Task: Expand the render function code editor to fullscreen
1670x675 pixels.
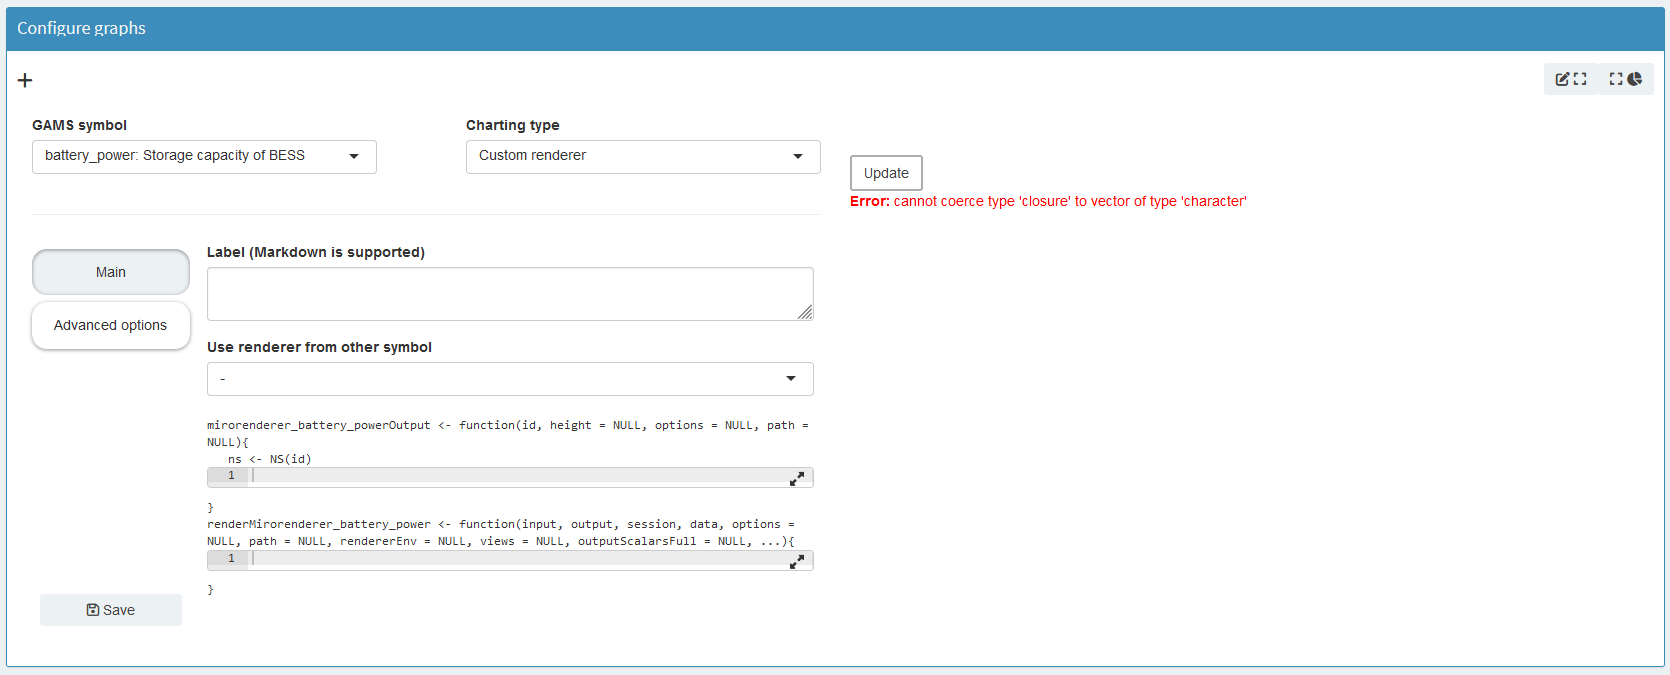Action: 796,562
